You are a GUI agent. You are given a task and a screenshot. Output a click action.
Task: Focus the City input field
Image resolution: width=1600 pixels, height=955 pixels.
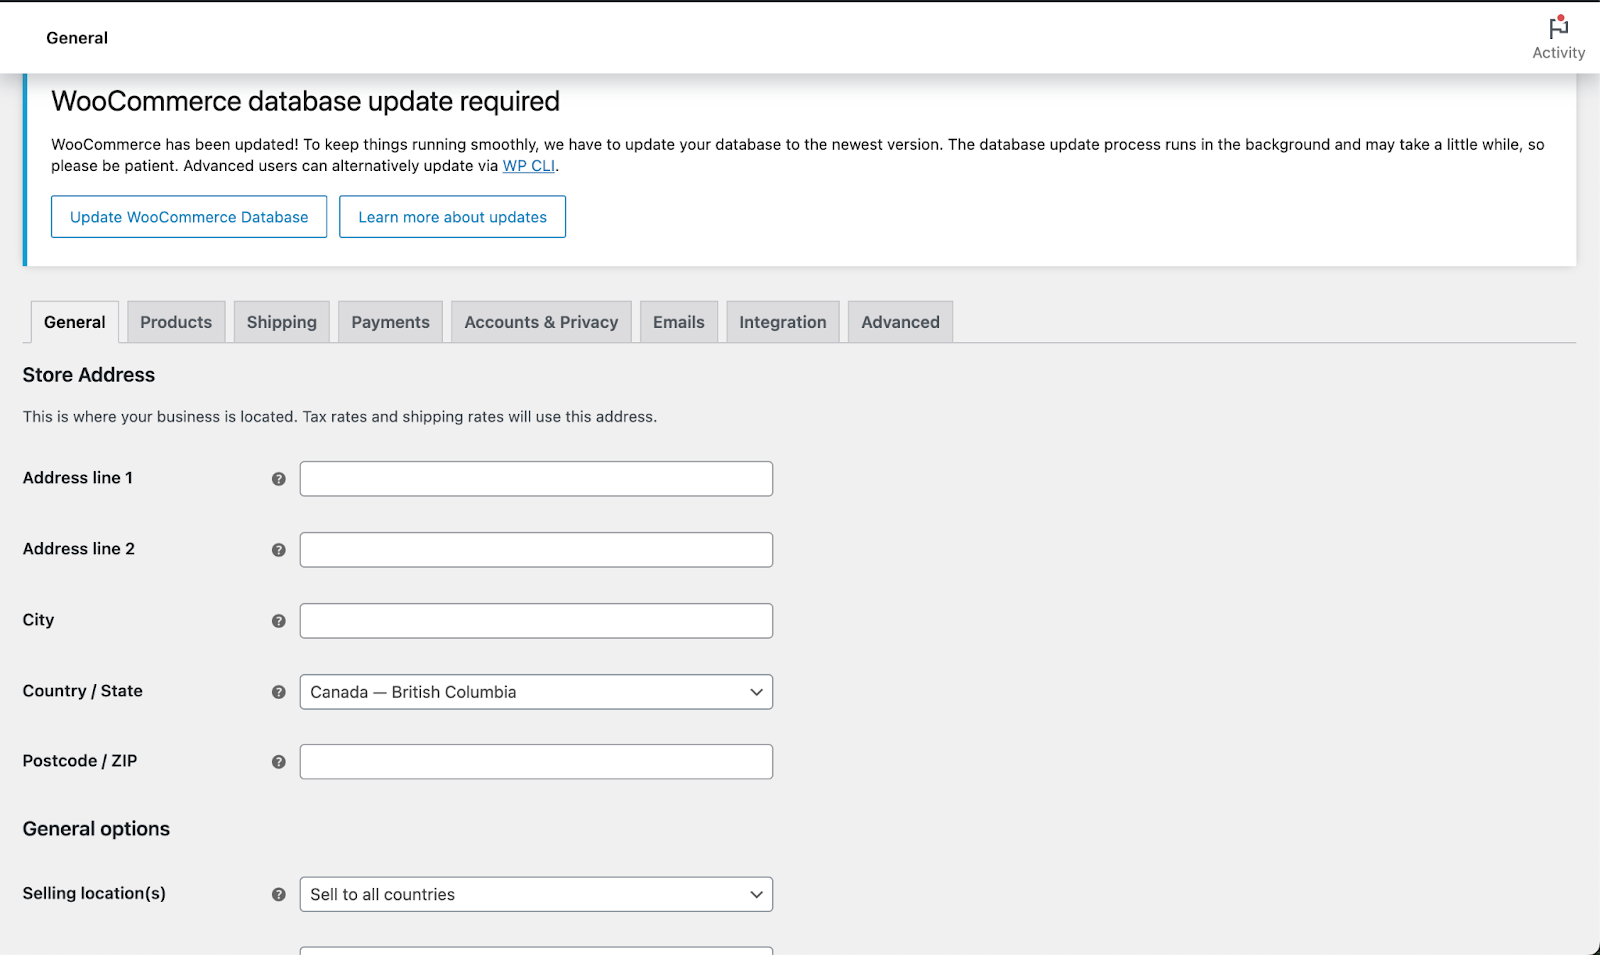(536, 621)
